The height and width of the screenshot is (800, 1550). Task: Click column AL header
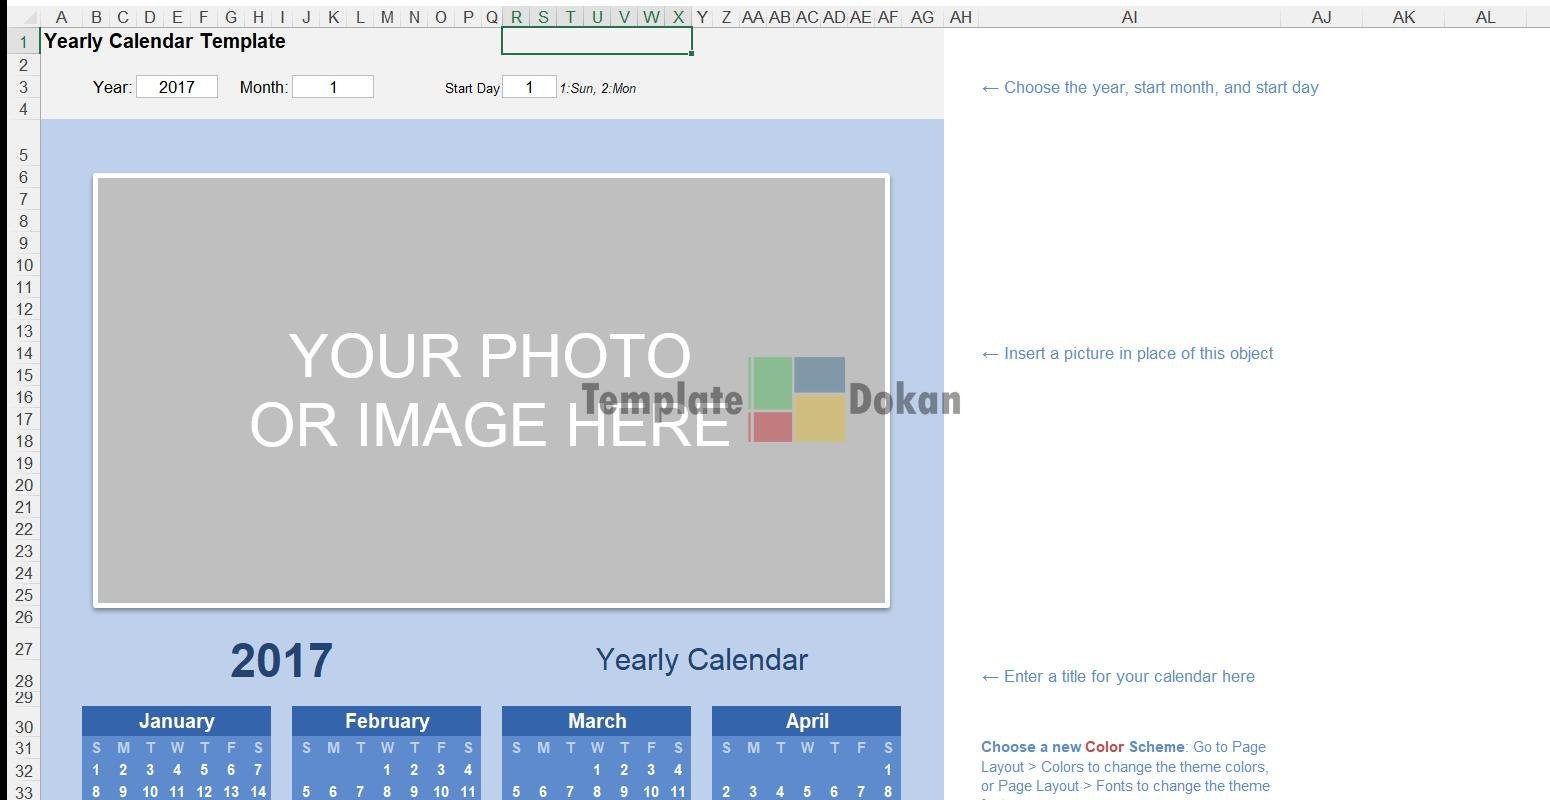tap(1485, 17)
